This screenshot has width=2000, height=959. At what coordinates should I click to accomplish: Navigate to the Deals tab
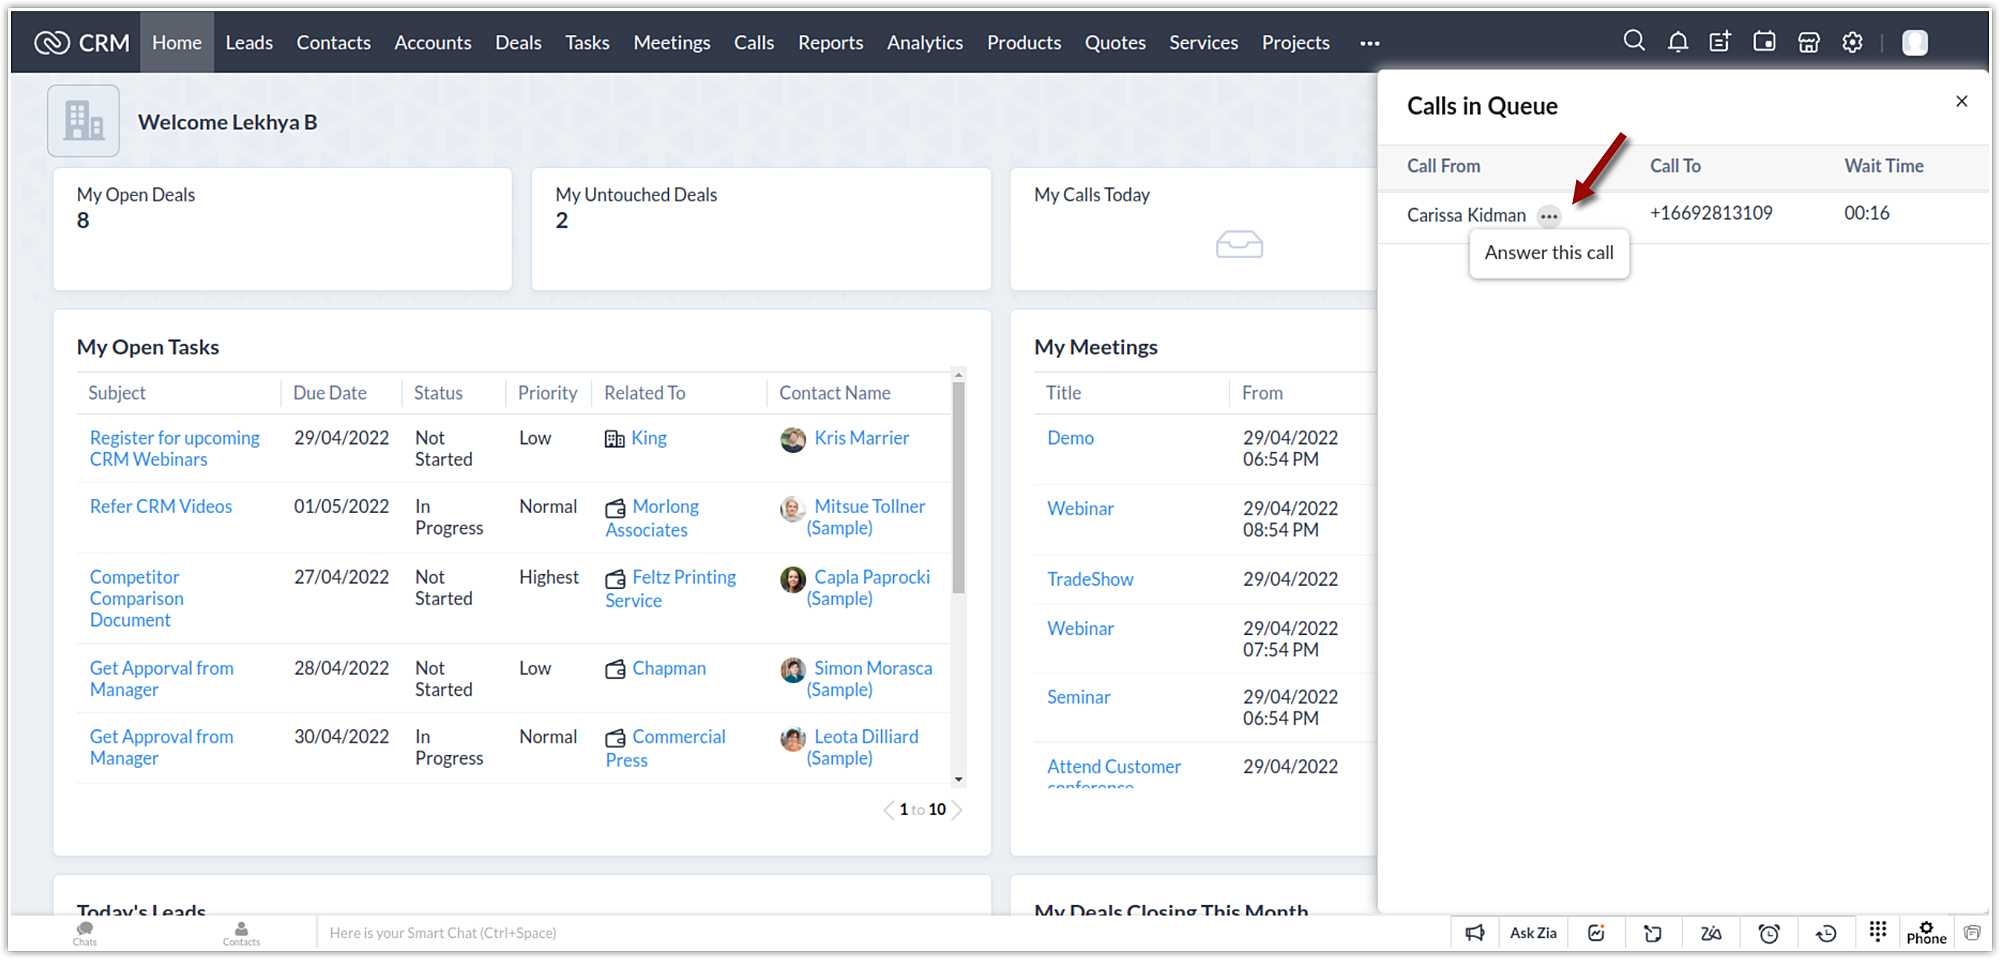[518, 43]
